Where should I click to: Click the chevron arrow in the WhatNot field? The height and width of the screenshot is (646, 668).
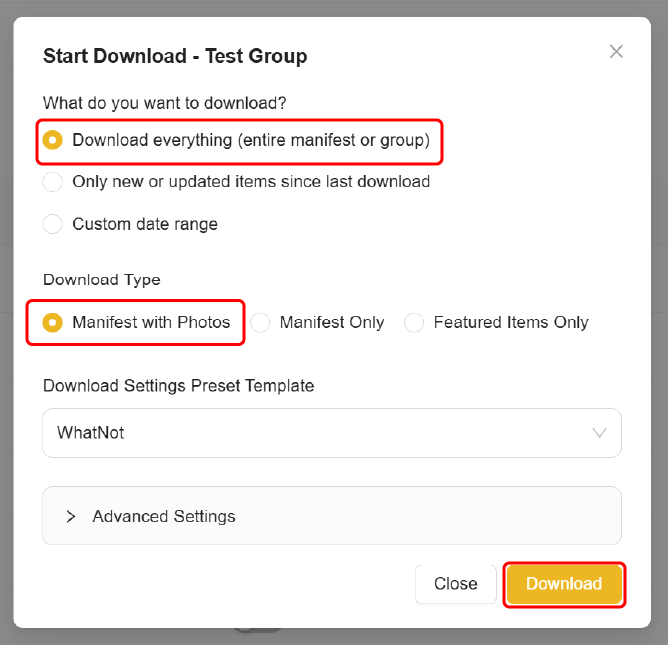click(x=599, y=433)
